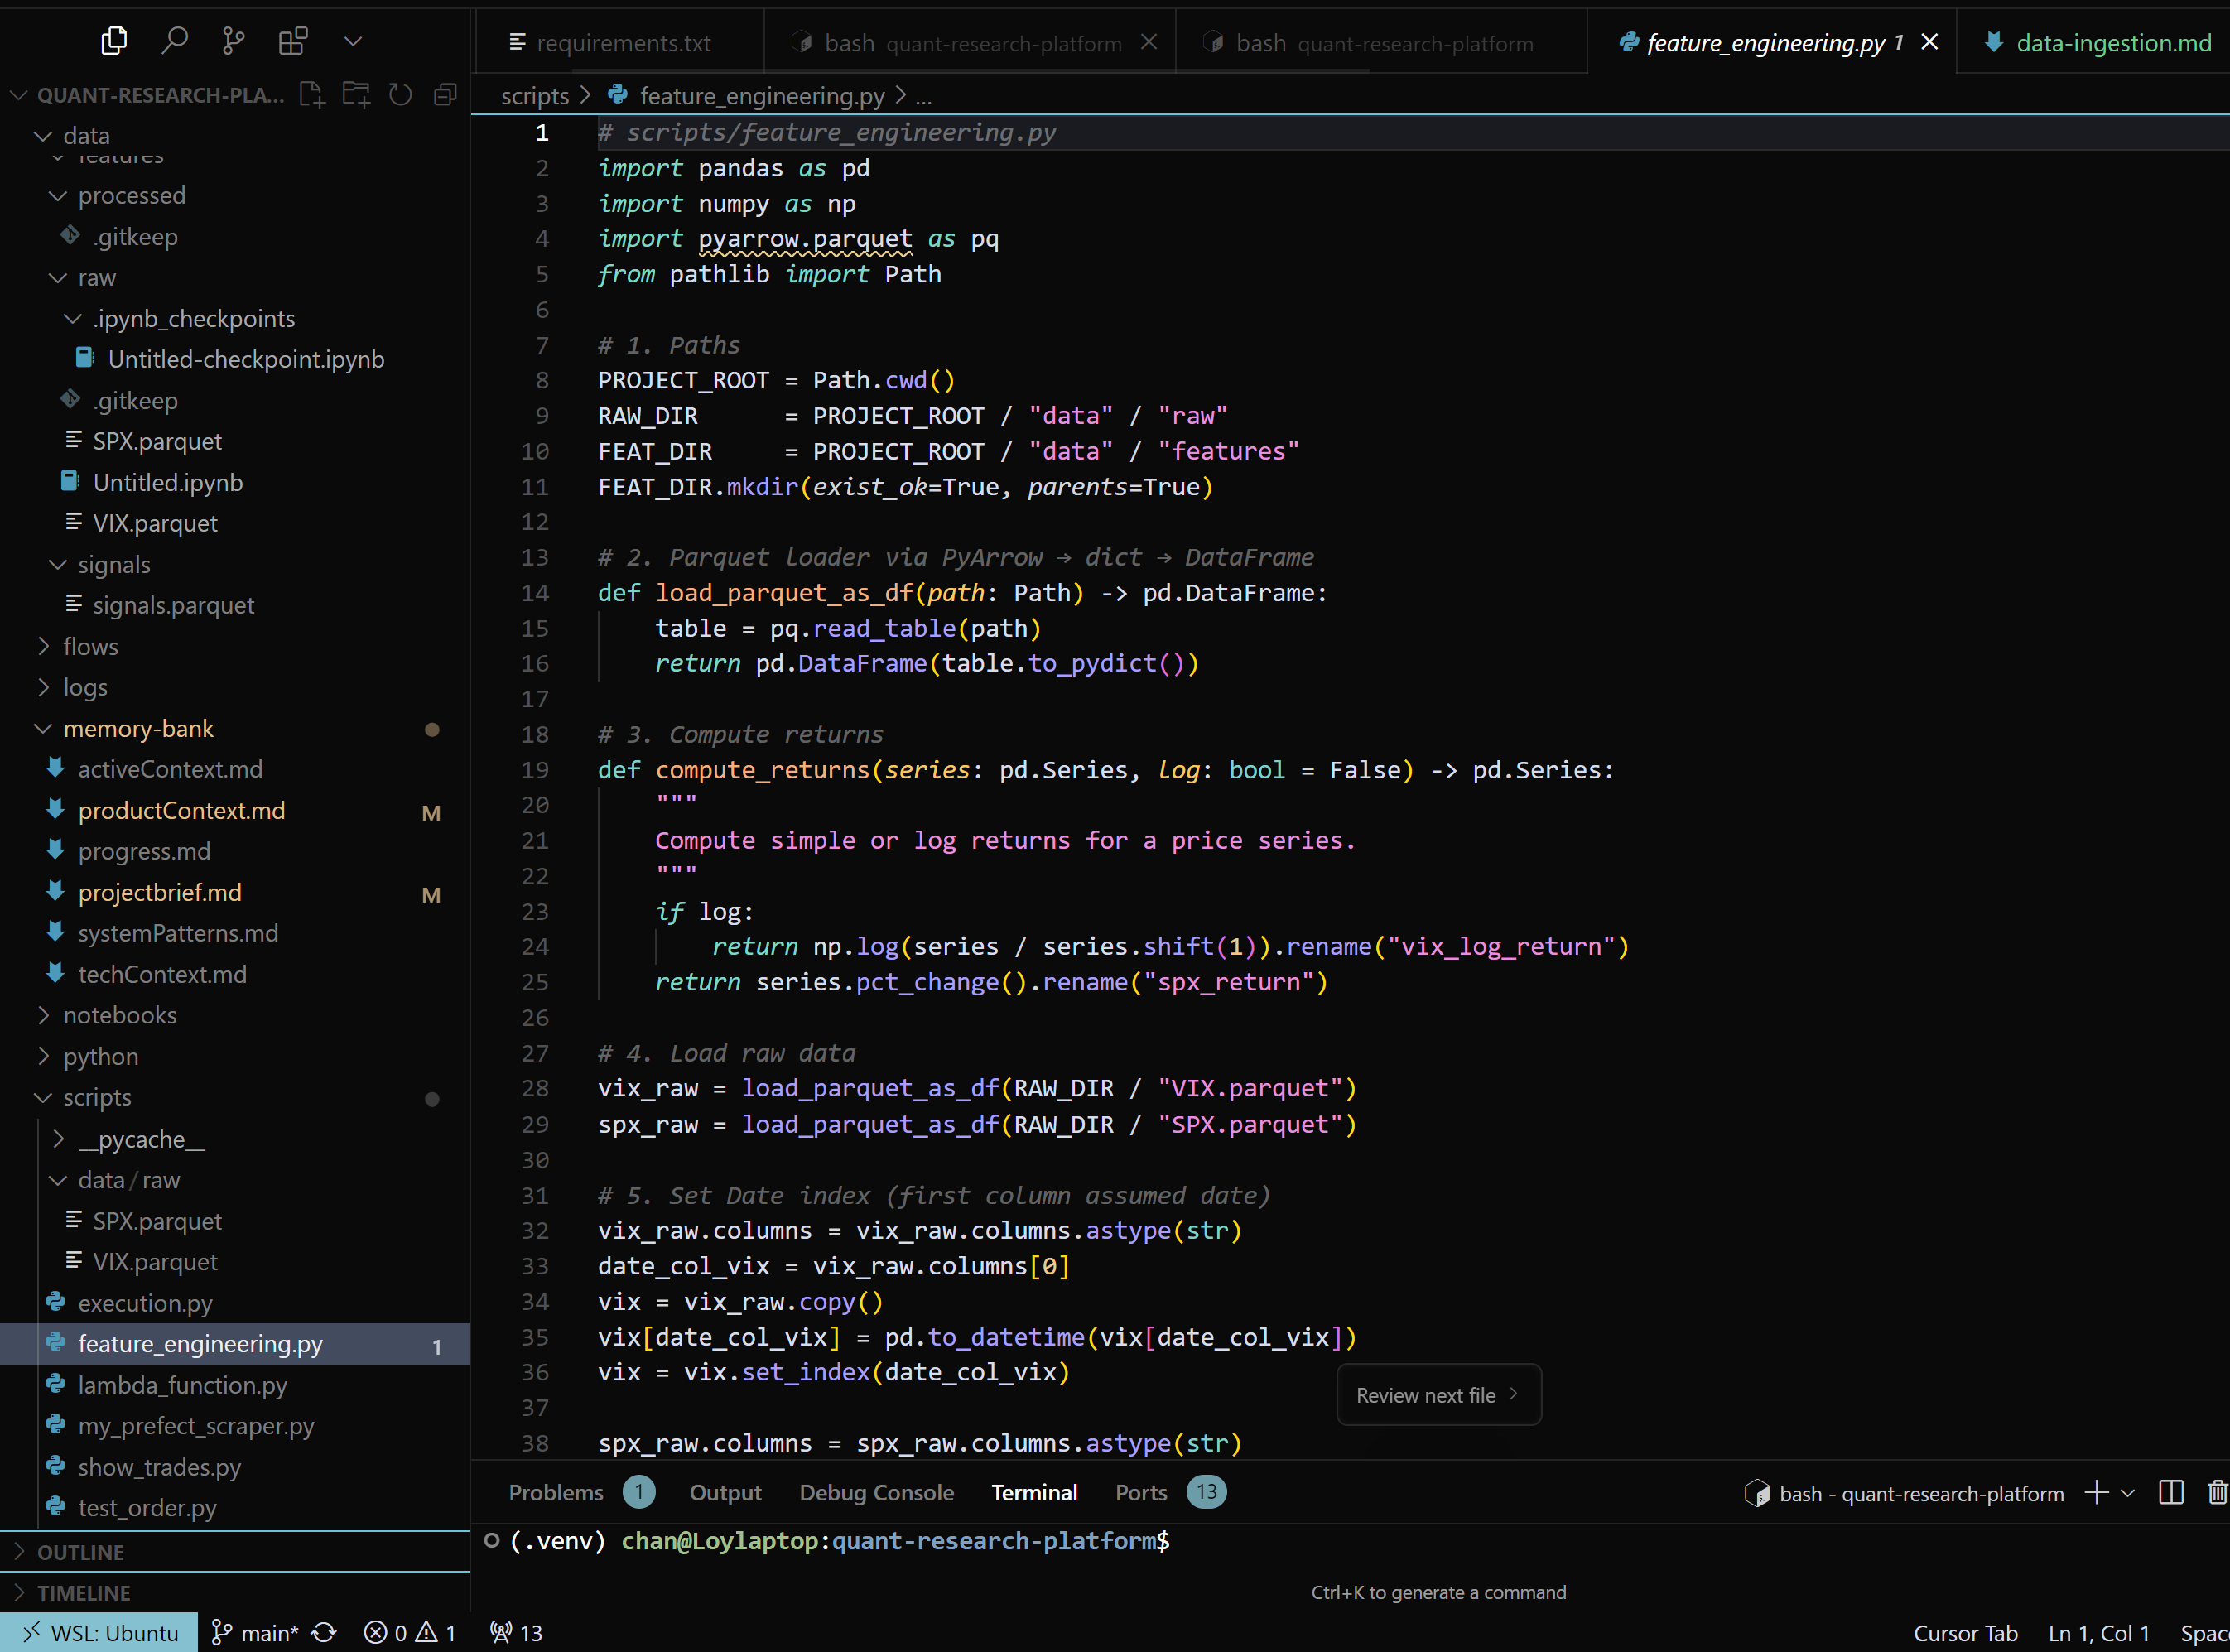Open the Search view icon
Viewport: 2230px width, 1652px height.
click(174, 41)
